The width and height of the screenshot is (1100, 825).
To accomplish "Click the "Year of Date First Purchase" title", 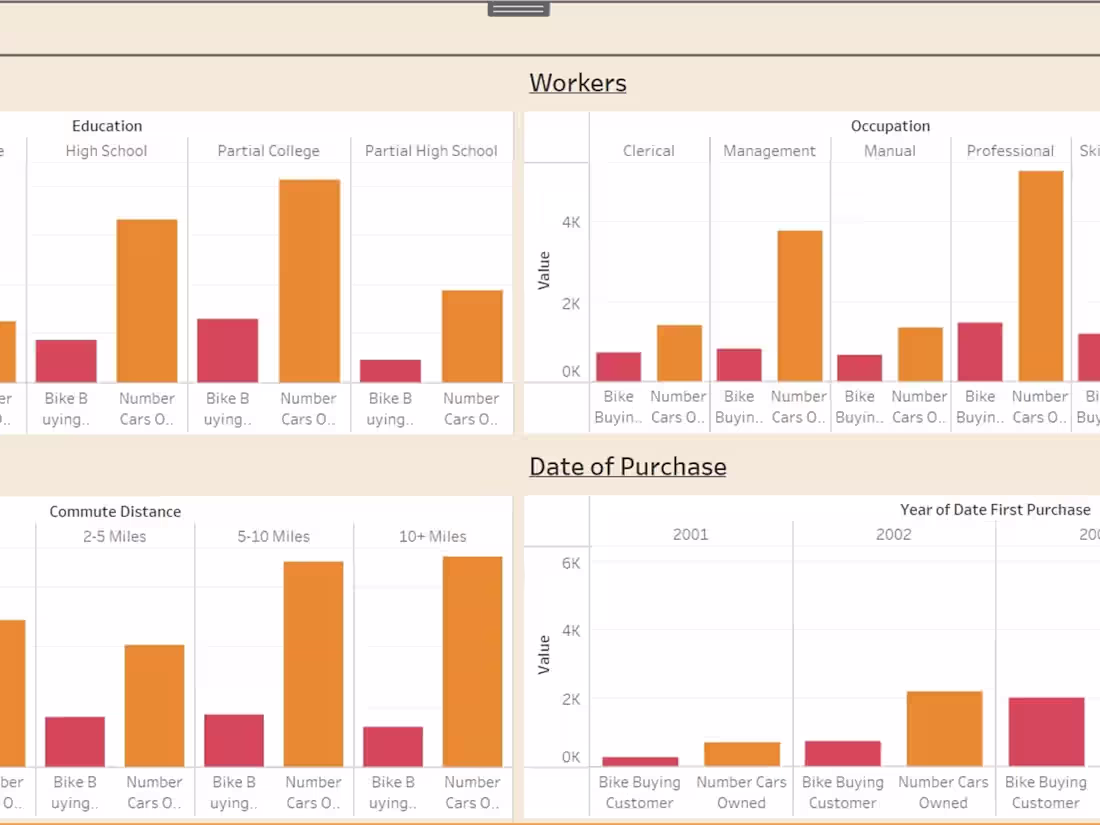I will point(995,509).
